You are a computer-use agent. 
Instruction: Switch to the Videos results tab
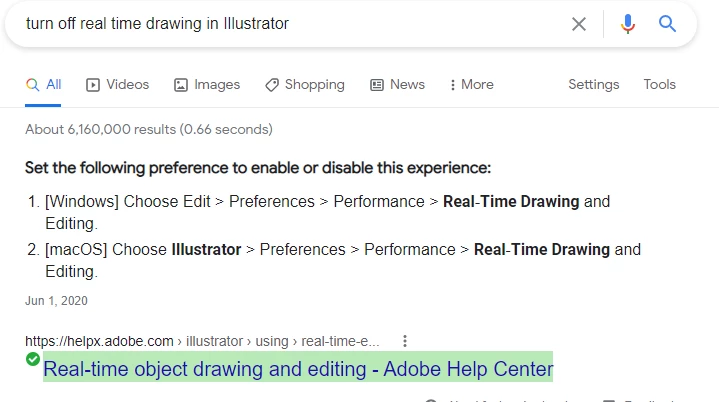[117, 85]
